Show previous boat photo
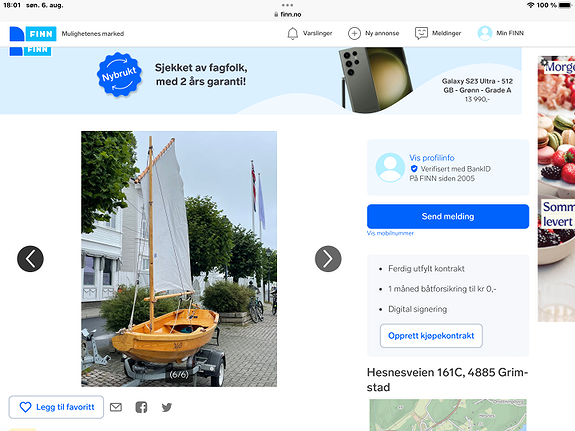Image resolution: width=575 pixels, height=431 pixels. [x=30, y=259]
